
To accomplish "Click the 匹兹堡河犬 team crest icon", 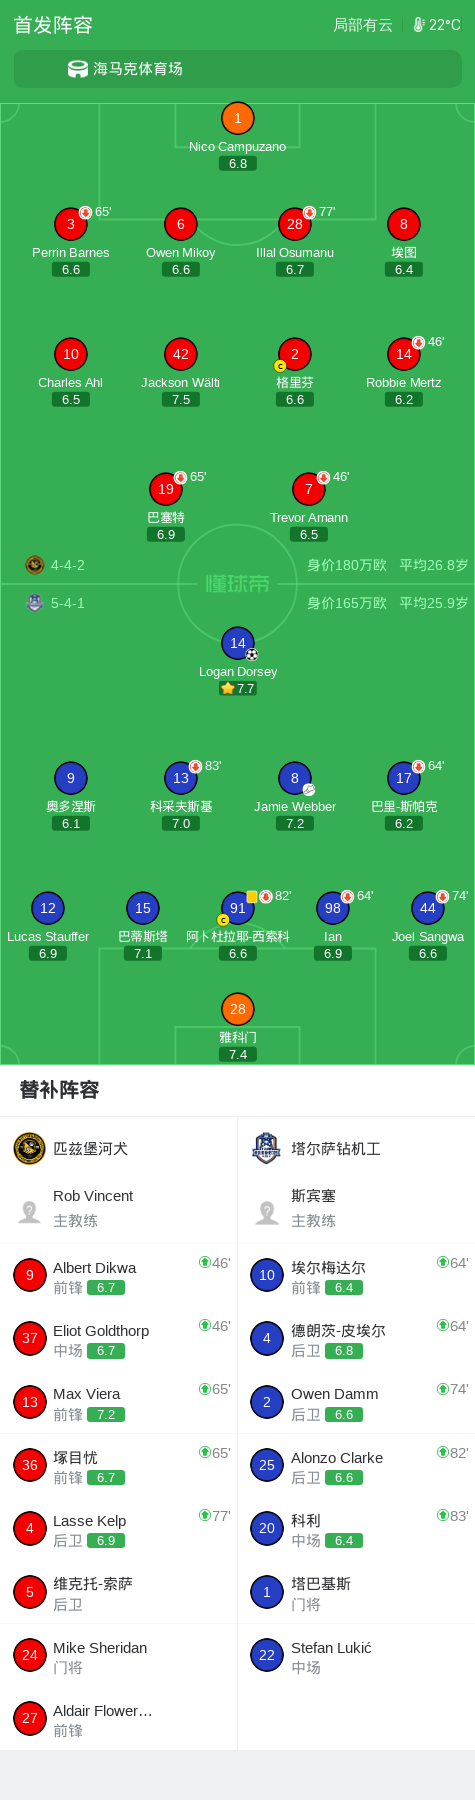I will (30, 1148).
